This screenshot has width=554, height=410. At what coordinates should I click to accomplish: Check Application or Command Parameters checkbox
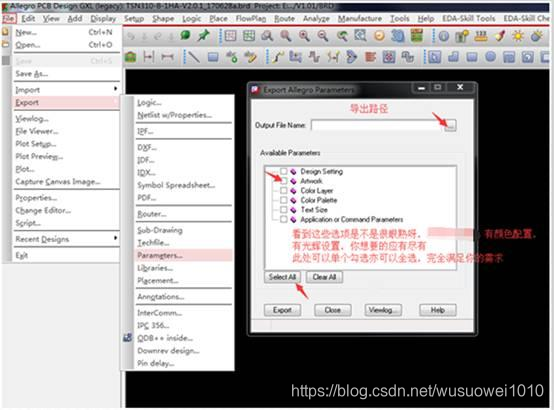(x=283, y=219)
